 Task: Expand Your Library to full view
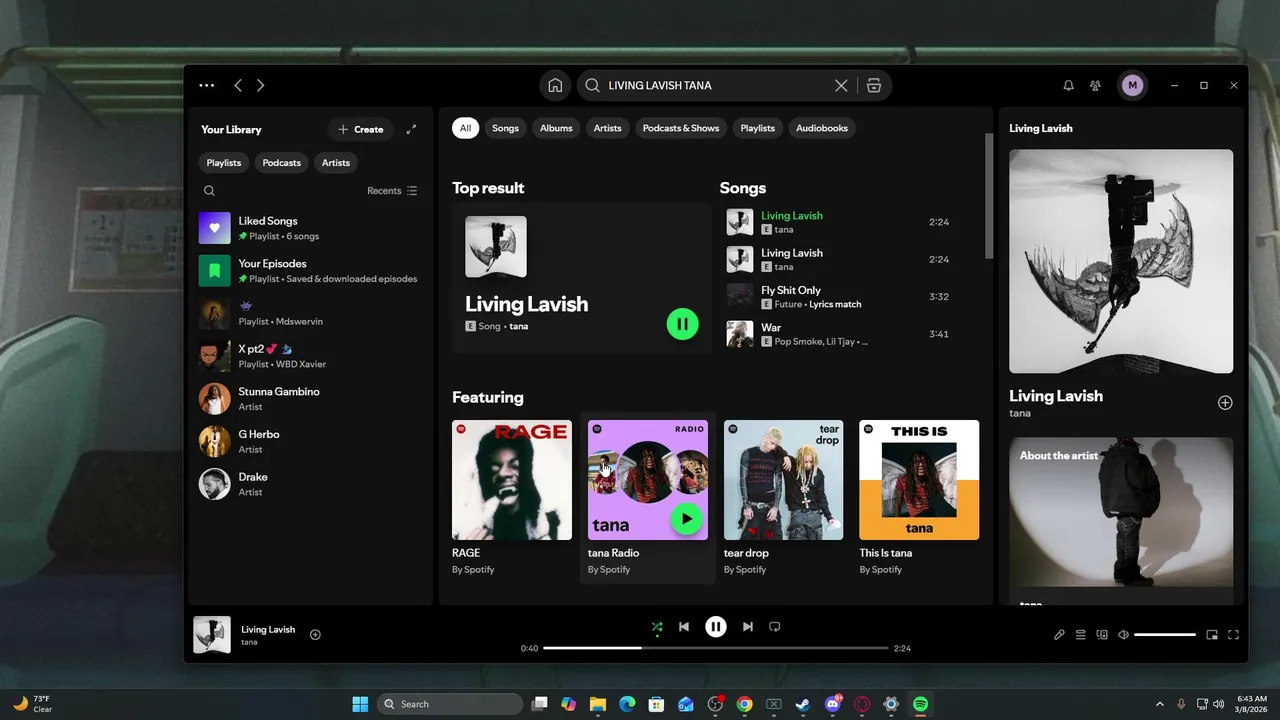click(x=411, y=129)
